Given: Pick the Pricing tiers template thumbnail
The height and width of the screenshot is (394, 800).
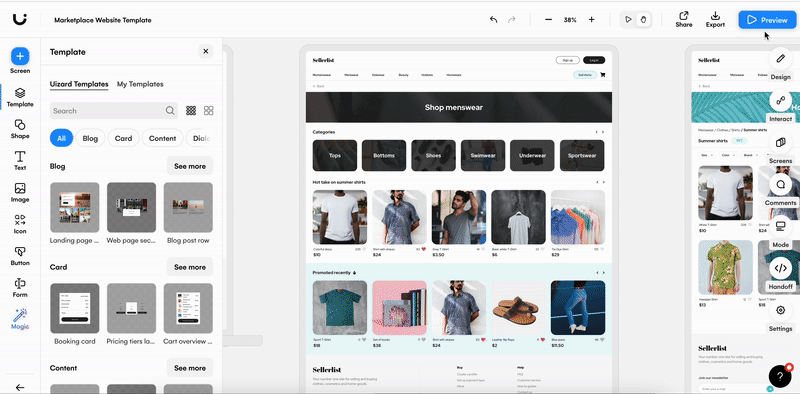Looking at the screenshot, I should 131,308.
